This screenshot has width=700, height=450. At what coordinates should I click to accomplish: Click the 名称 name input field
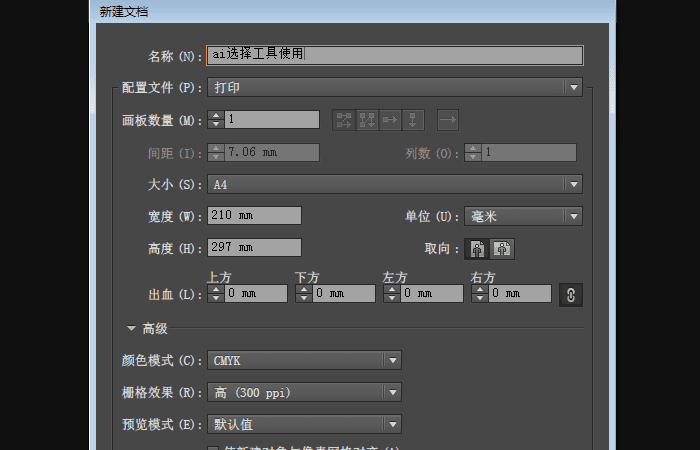pyautogui.click(x=395, y=55)
